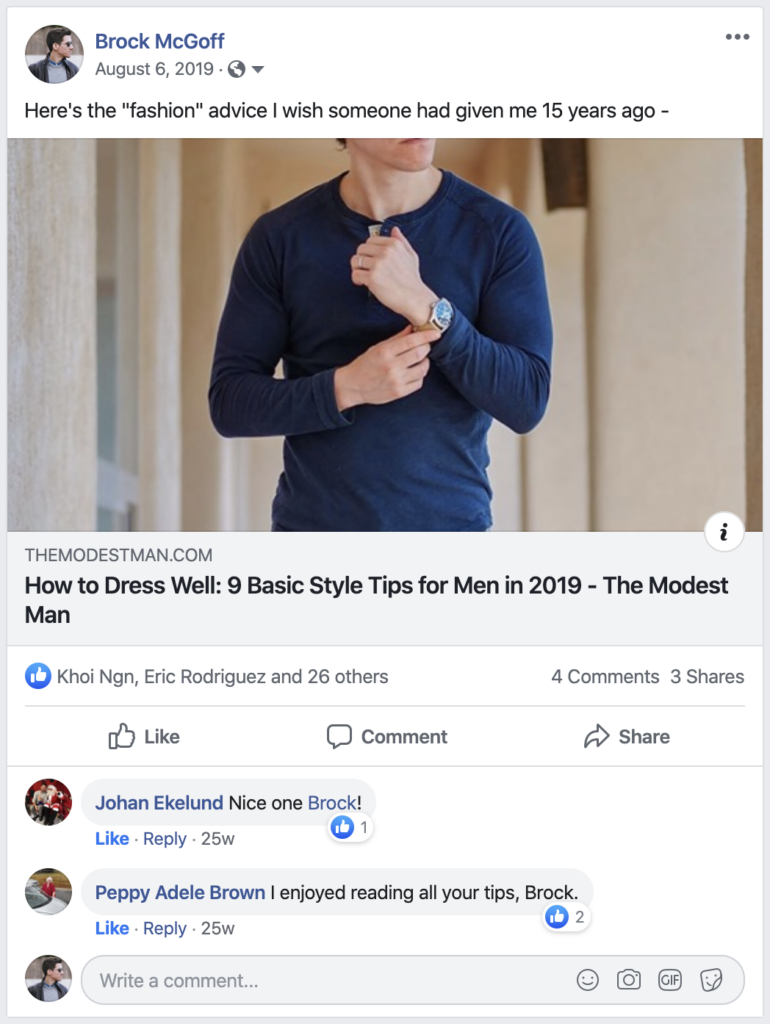This screenshot has width=770, height=1024.
Task: Open Brock McGoff's profile name link
Action: 159,41
